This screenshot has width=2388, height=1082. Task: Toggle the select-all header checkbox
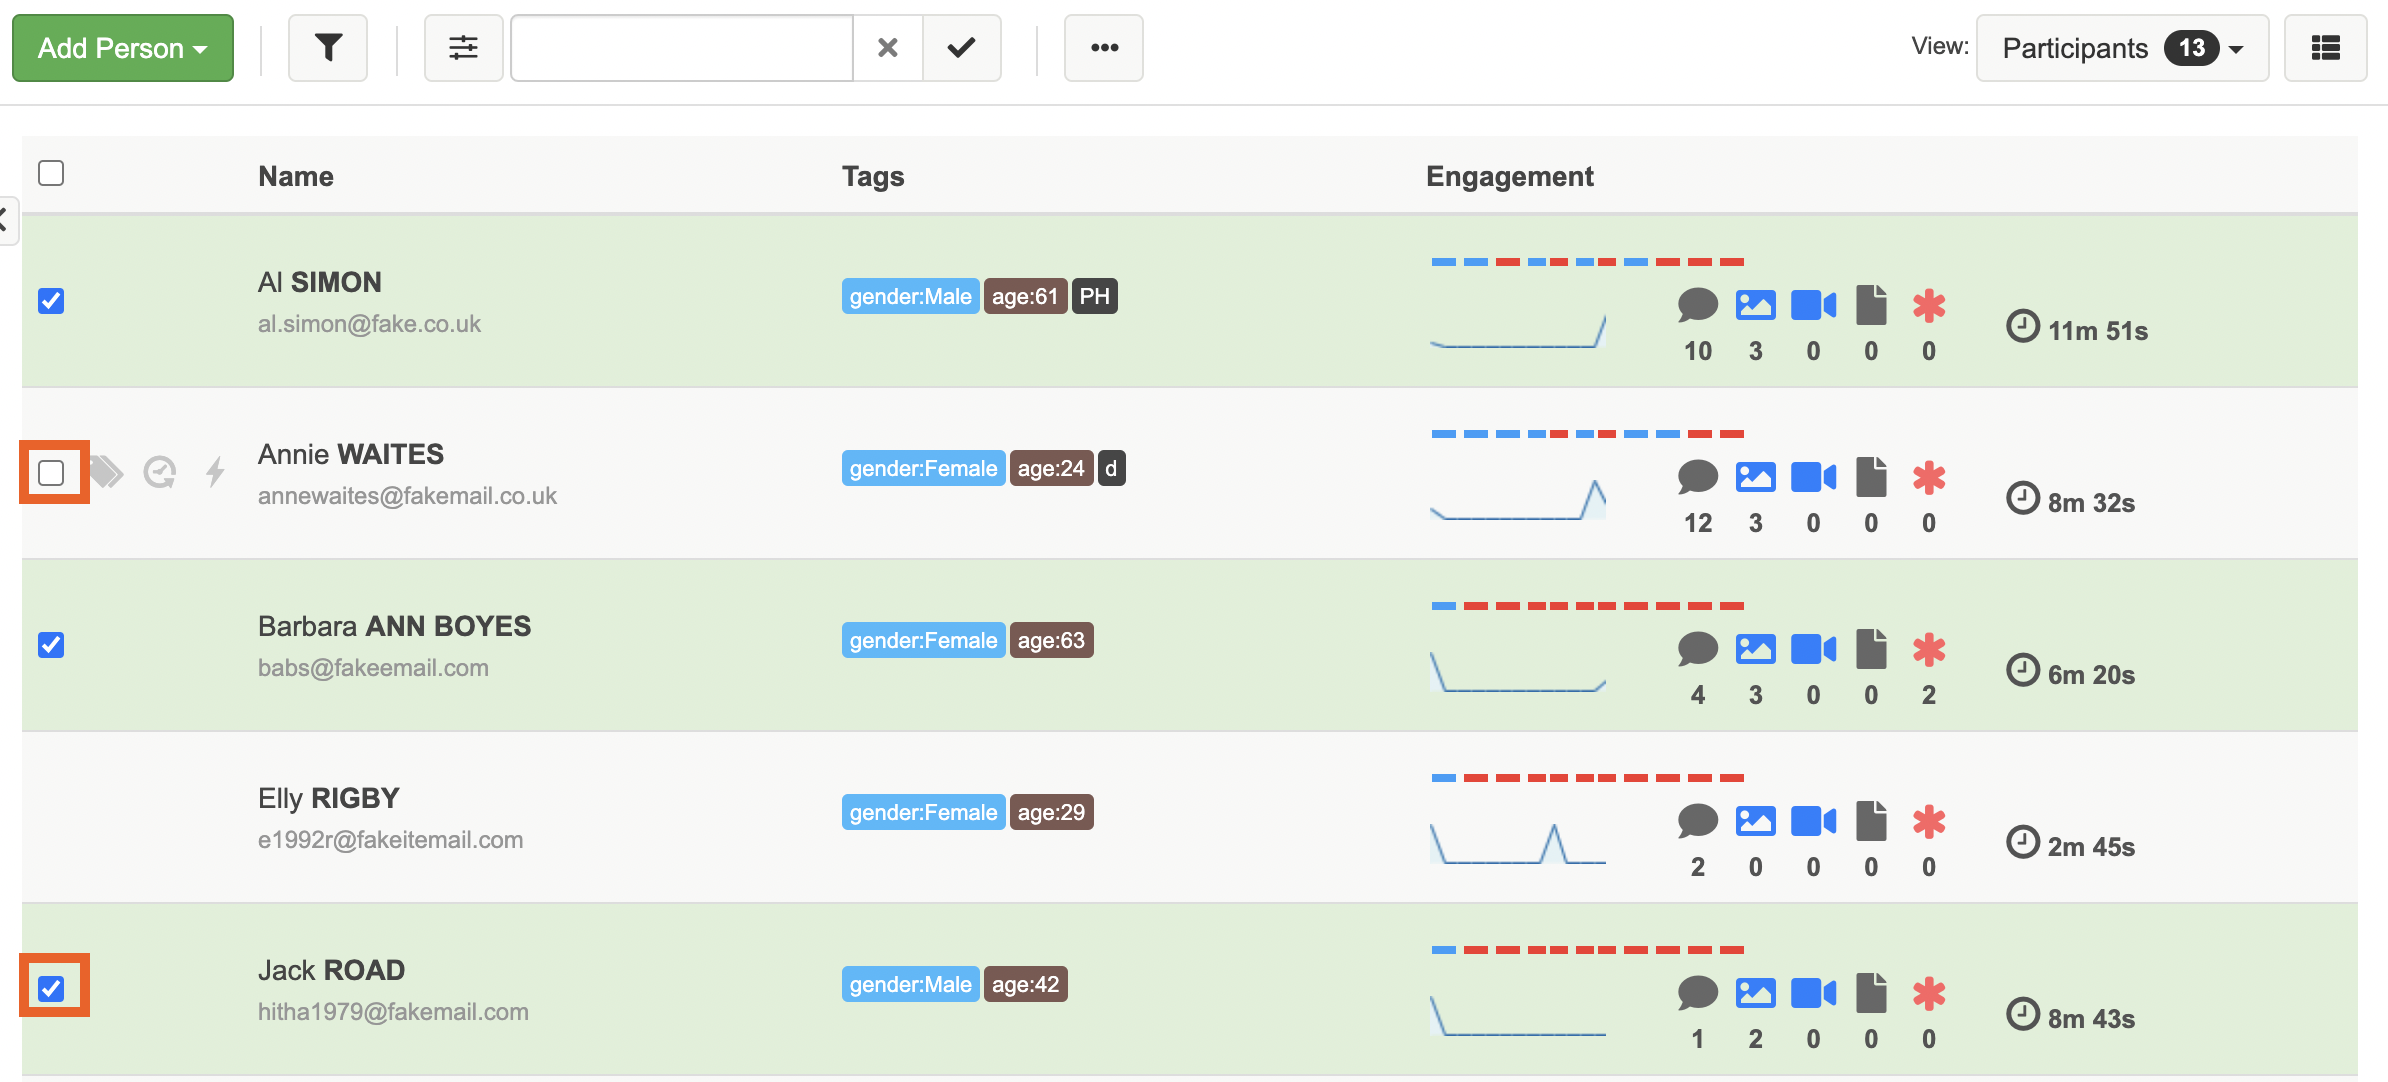51,173
